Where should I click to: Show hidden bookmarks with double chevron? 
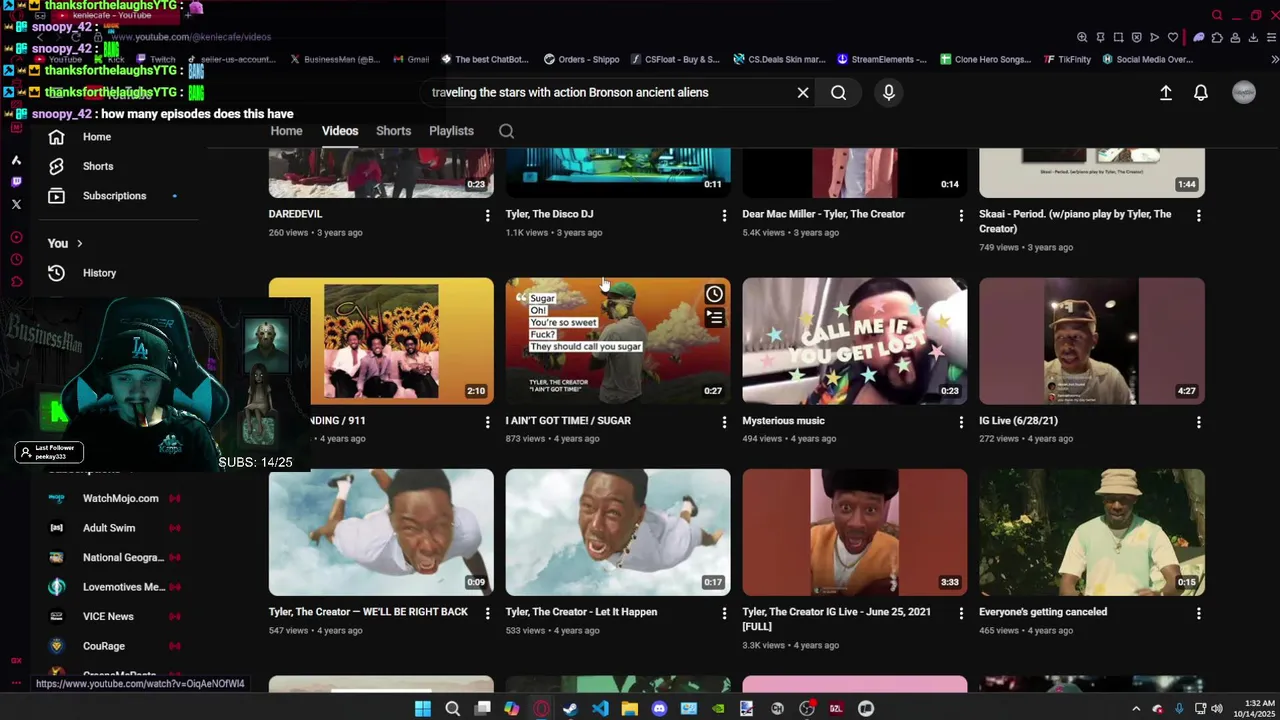pos(1274,59)
